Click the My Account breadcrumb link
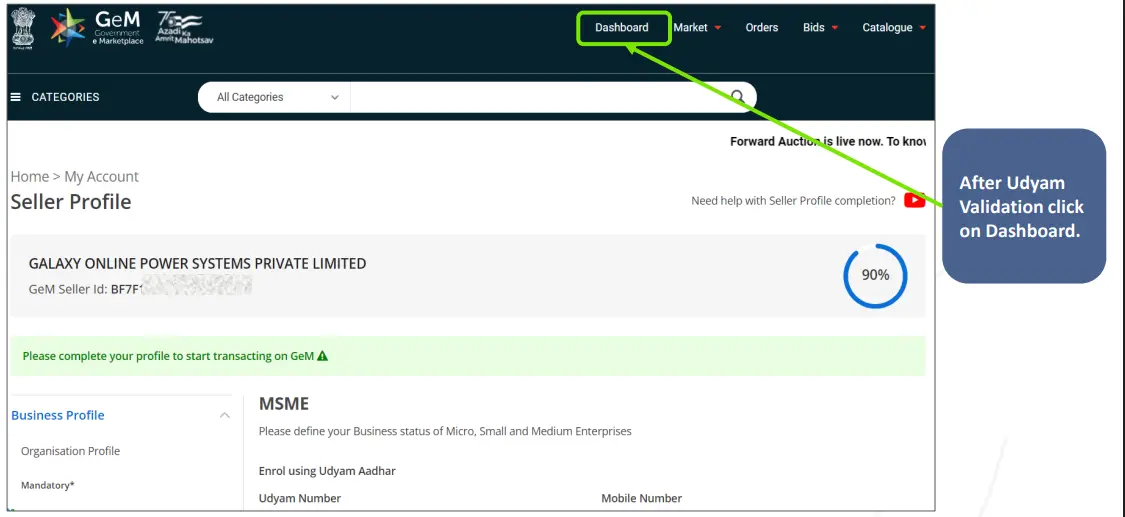Image resolution: width=1125 pixels, height=517 pixels. click(102, 176)
